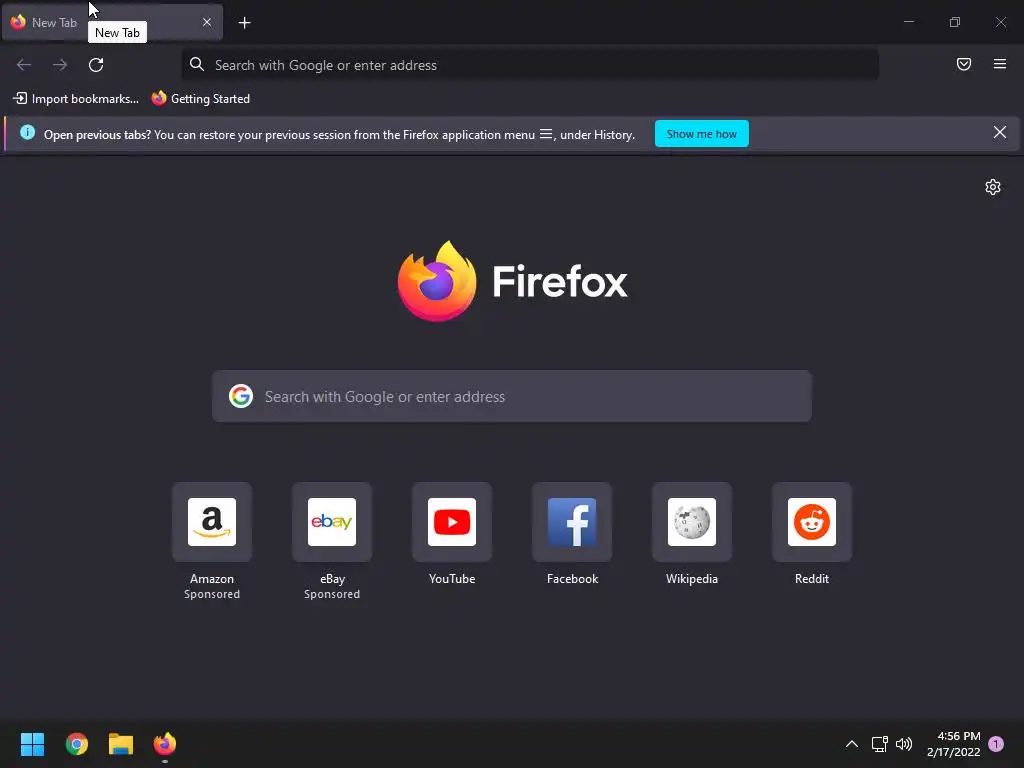Screen dimensions: 1024x768
Task: Open the eBay shortcut tile
Action: coord(332,522)
